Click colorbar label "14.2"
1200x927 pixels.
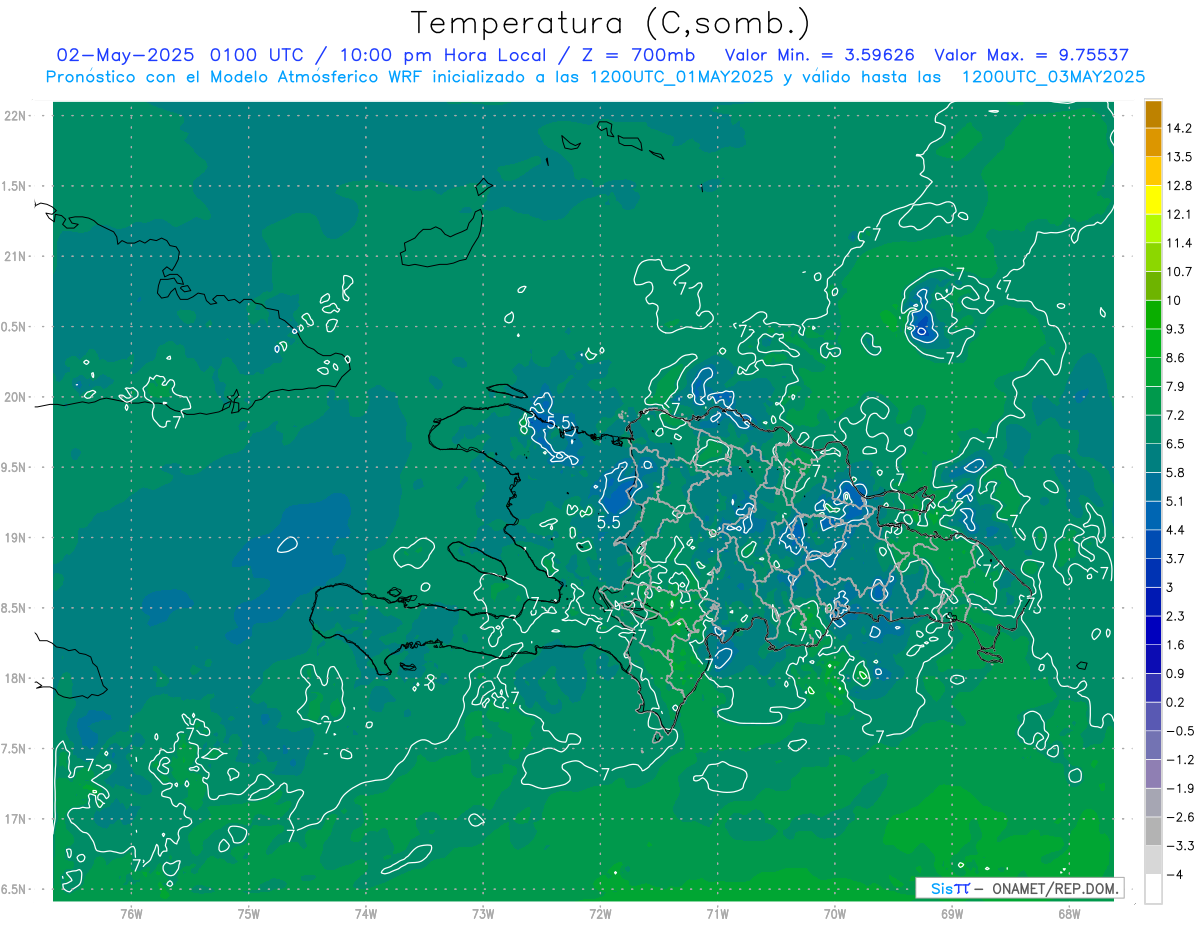1178,128
